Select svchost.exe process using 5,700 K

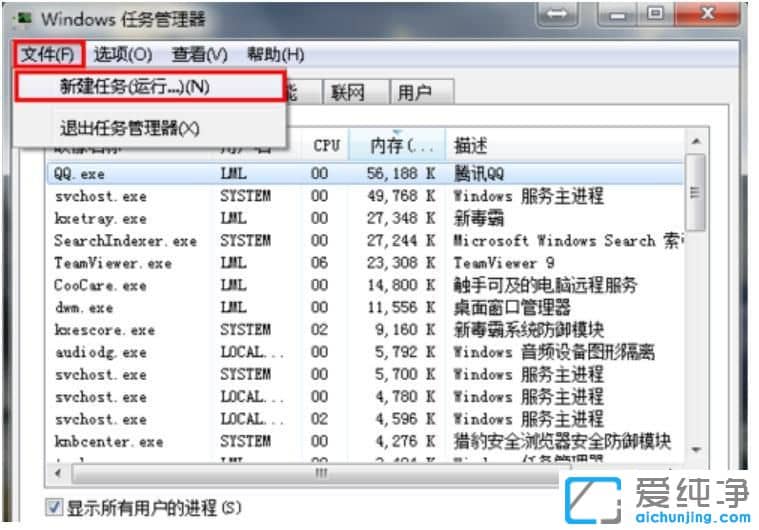click(365, 374)
